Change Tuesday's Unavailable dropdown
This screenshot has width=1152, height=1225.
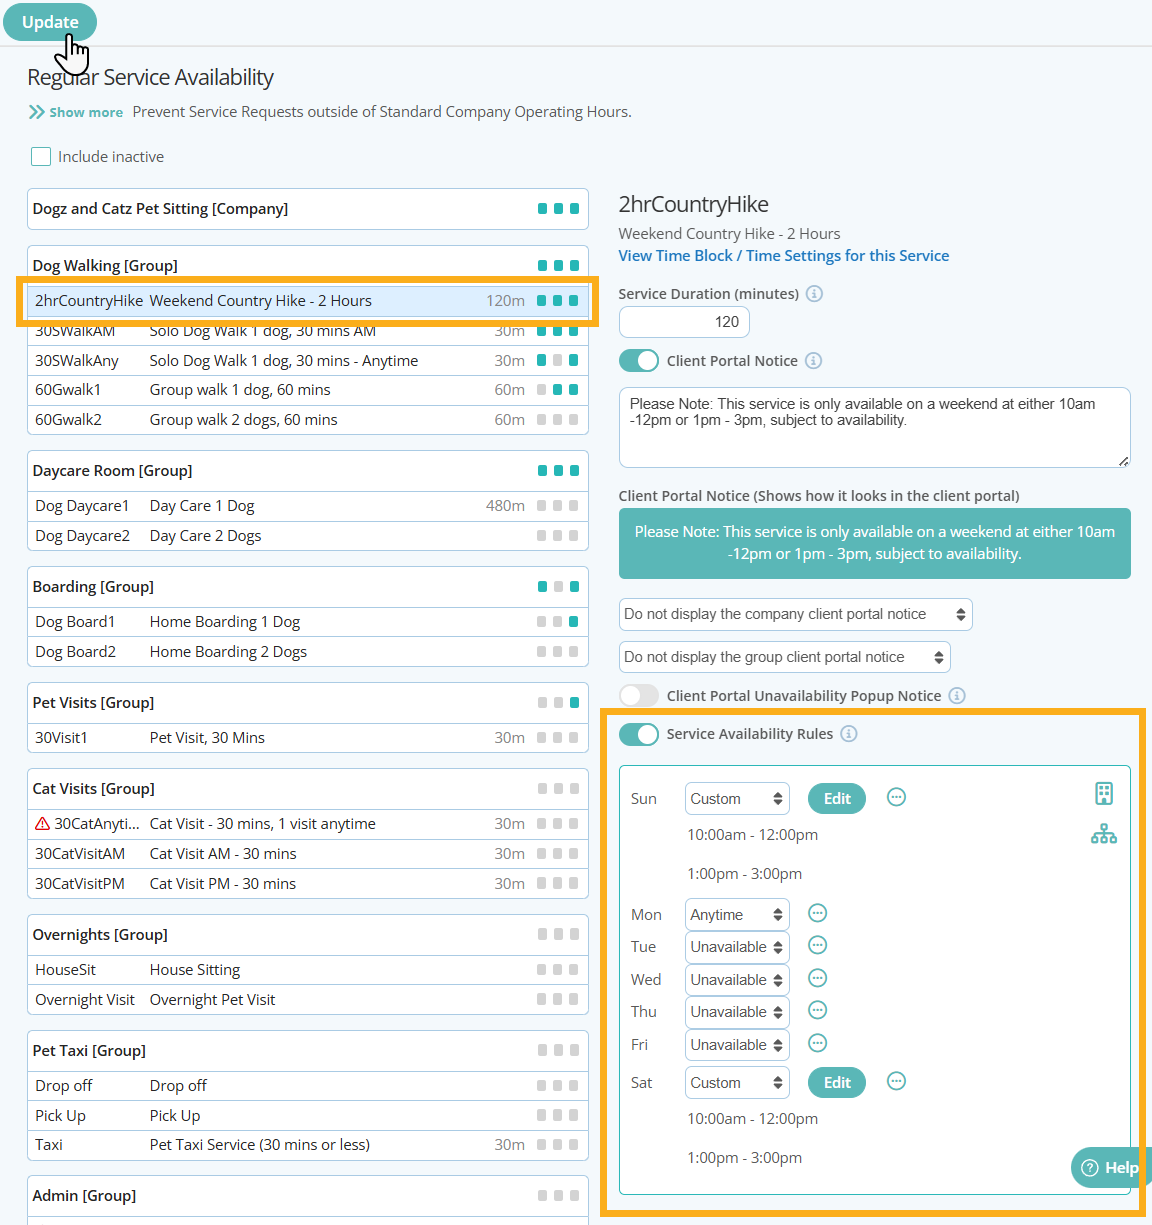pos(737,946)
